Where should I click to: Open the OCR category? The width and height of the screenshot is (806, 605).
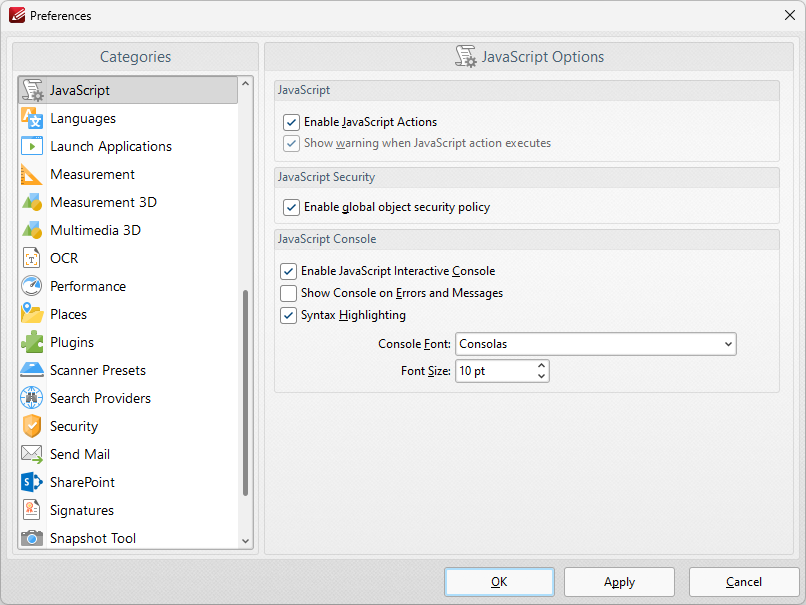128,258
